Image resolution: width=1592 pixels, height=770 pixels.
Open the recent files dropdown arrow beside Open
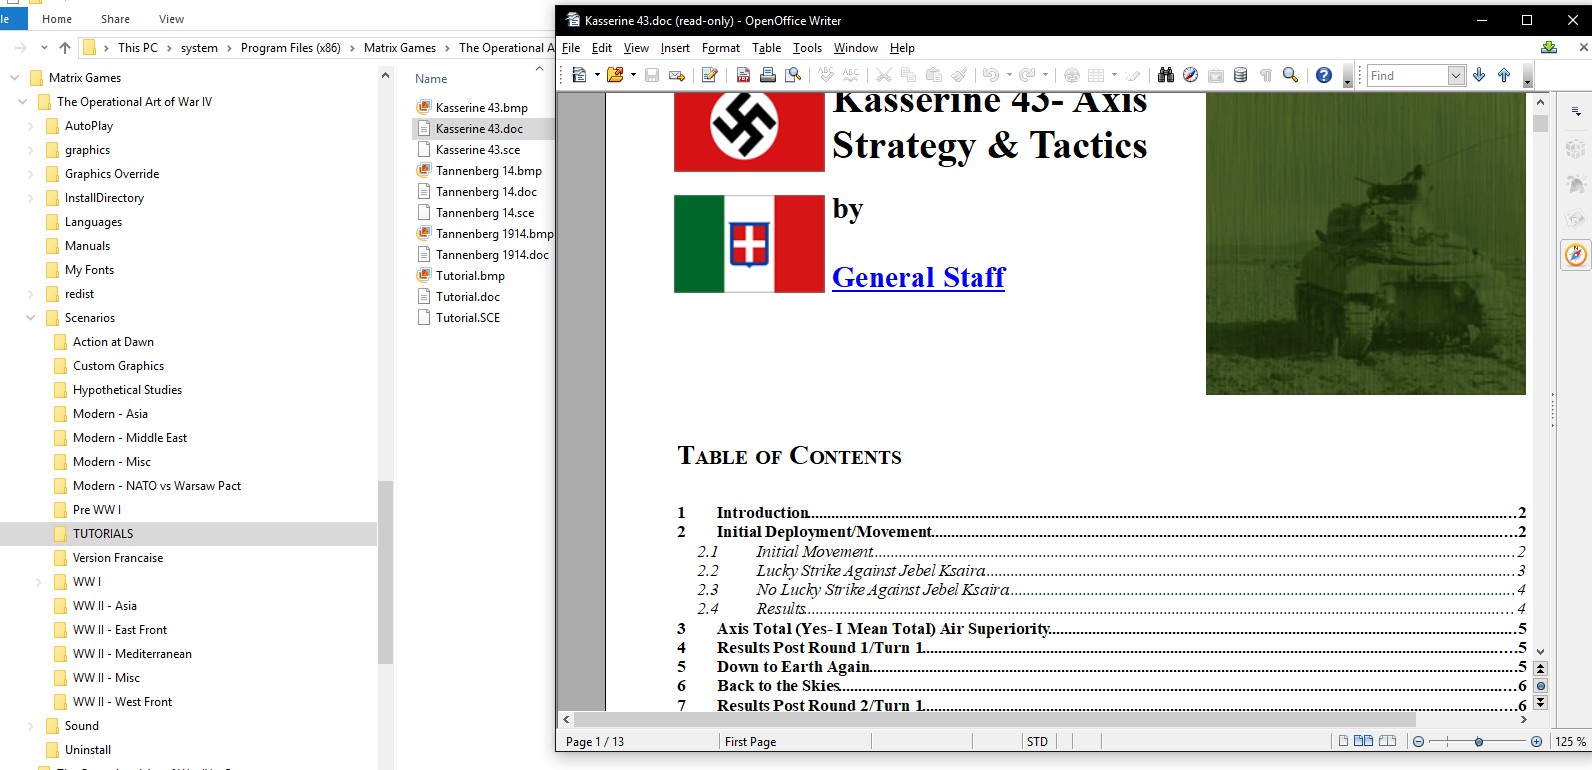tap(633, 75)
